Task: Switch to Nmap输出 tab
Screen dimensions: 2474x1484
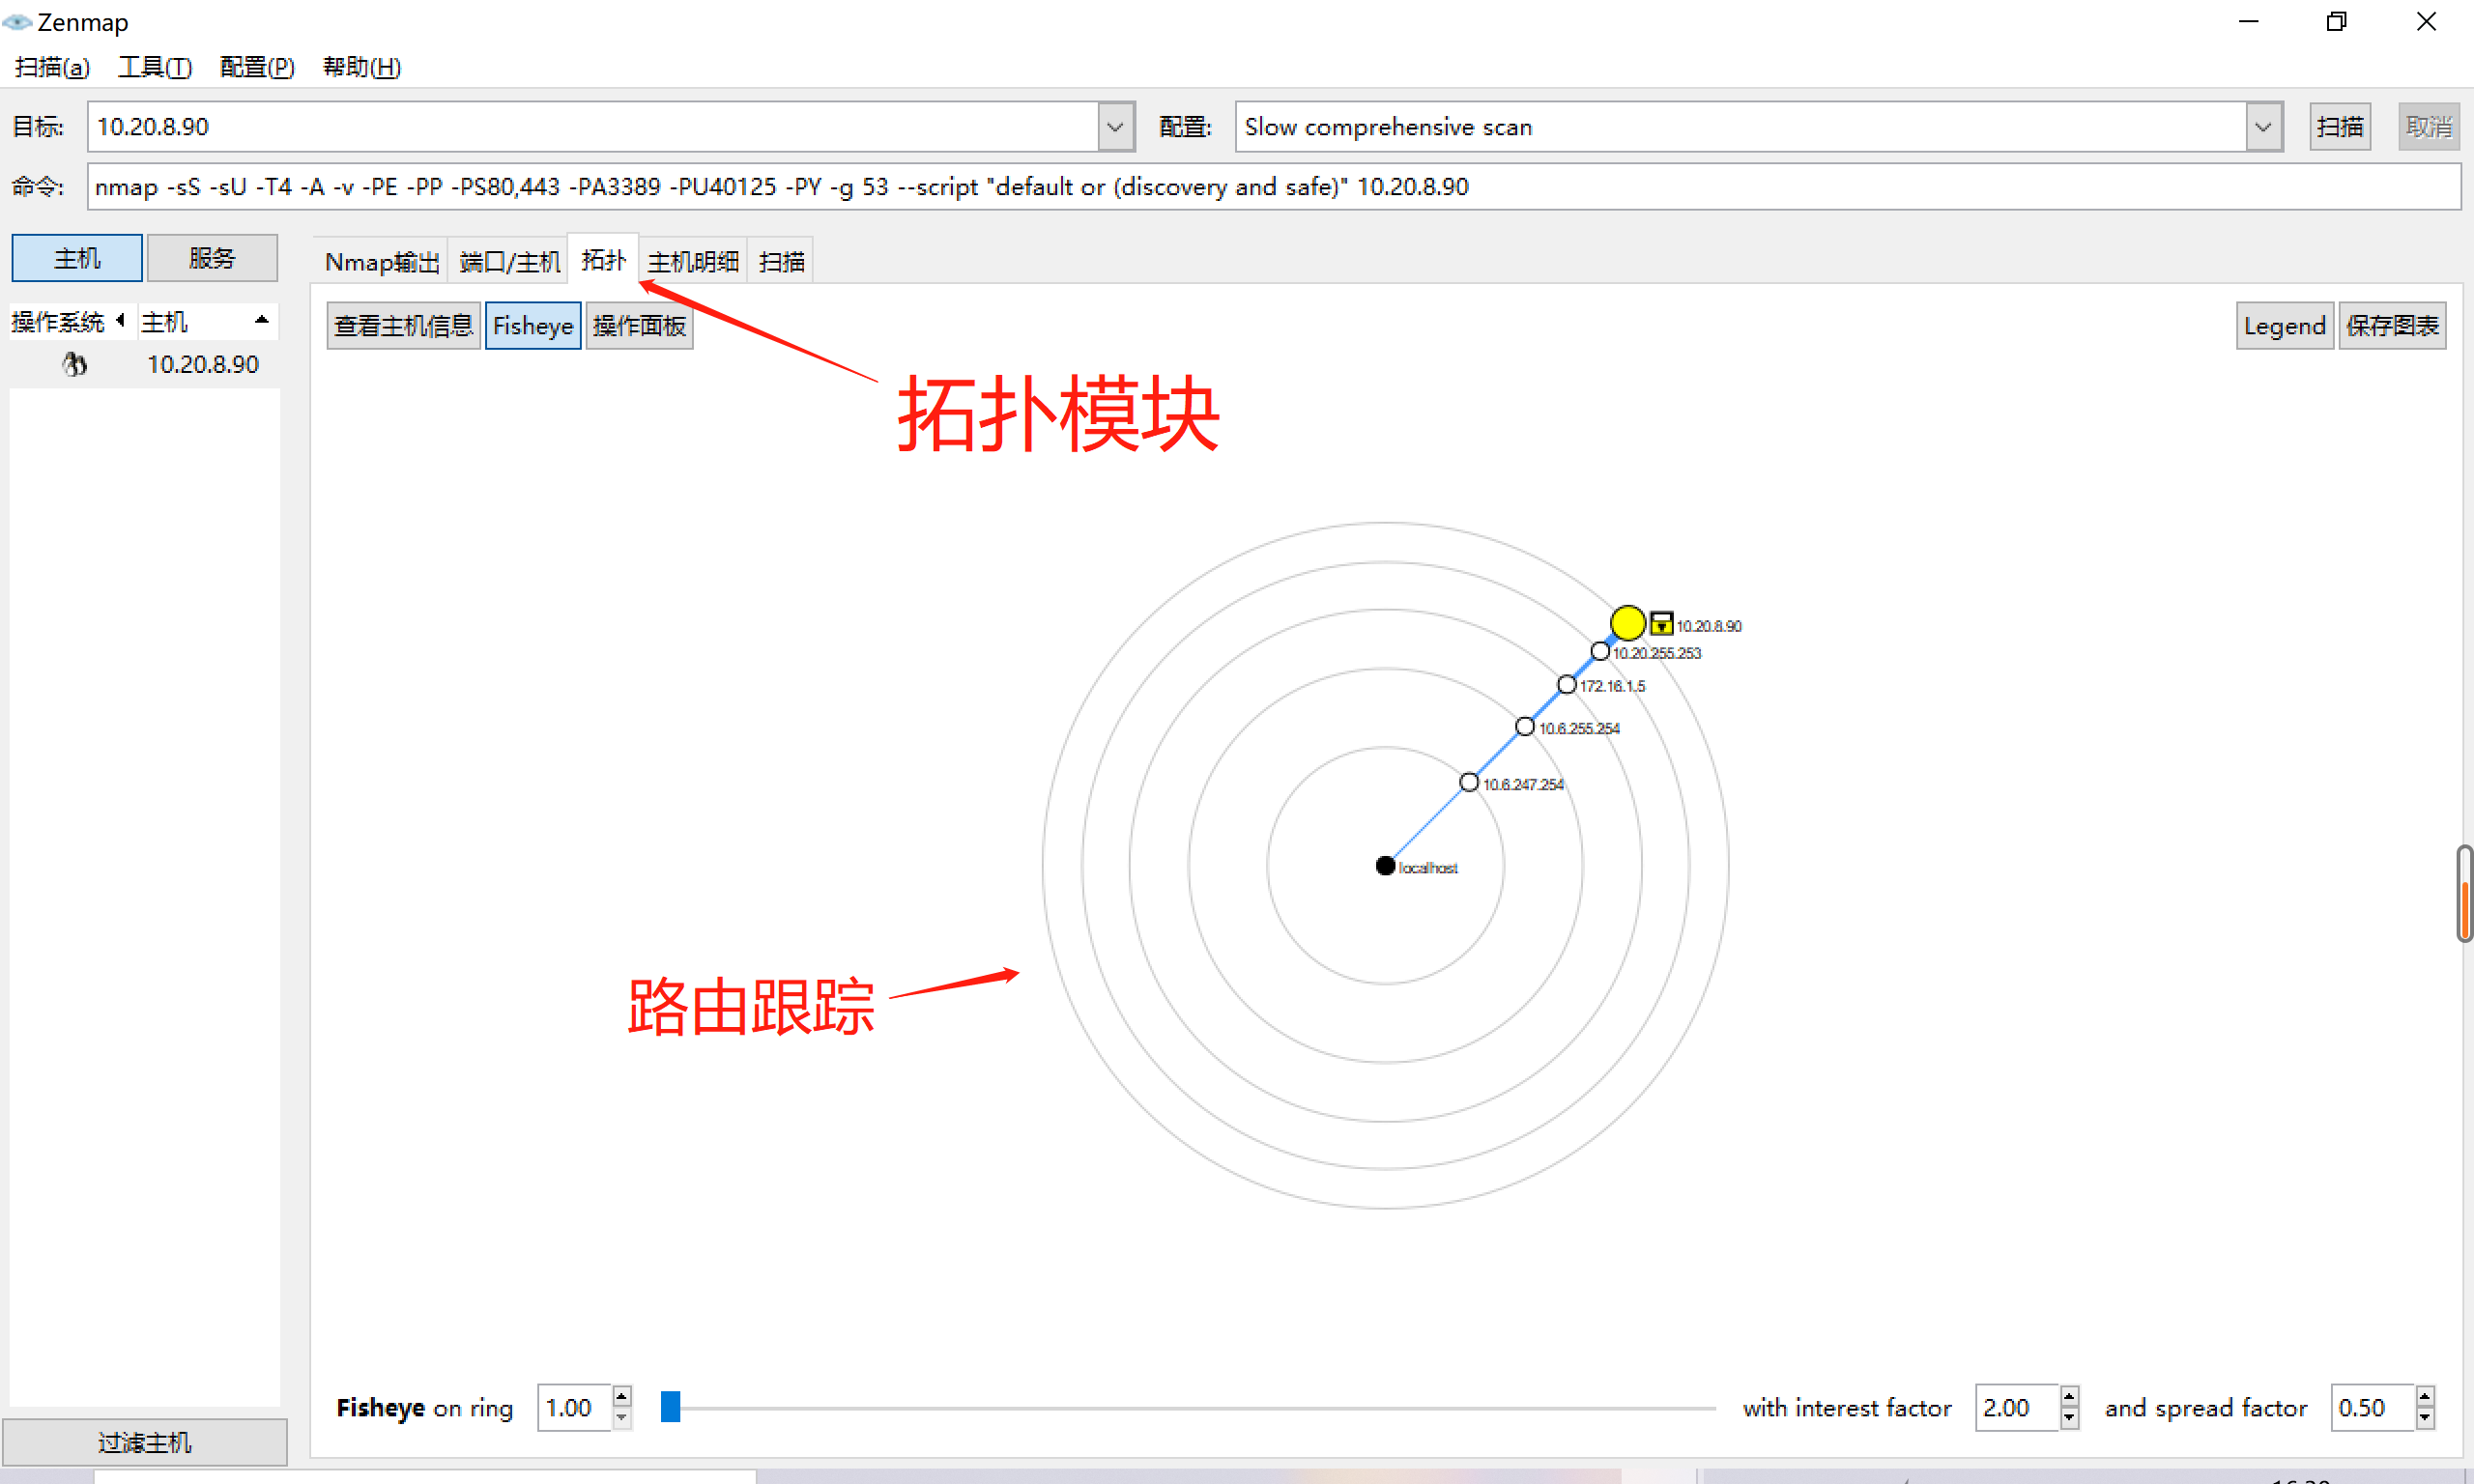Action: [x=382, y=262]
